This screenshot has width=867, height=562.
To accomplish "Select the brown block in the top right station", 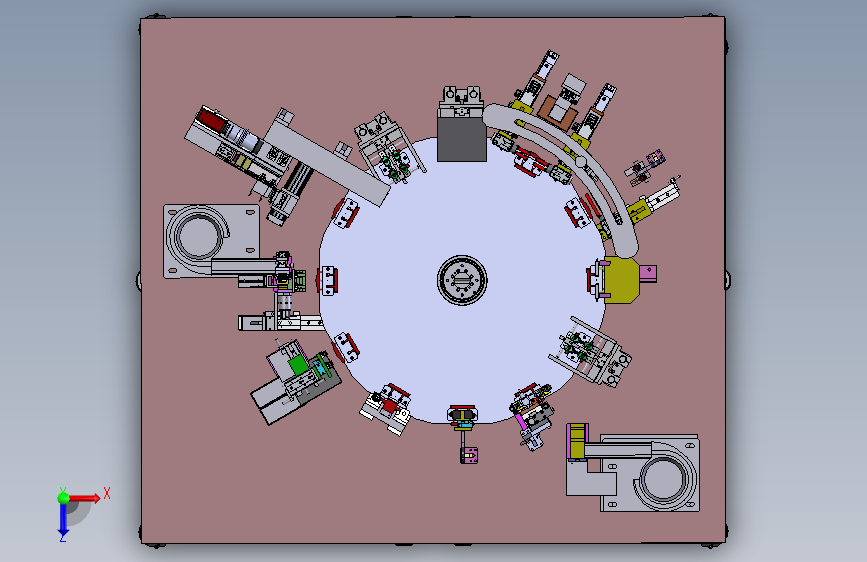I will 557,112.
